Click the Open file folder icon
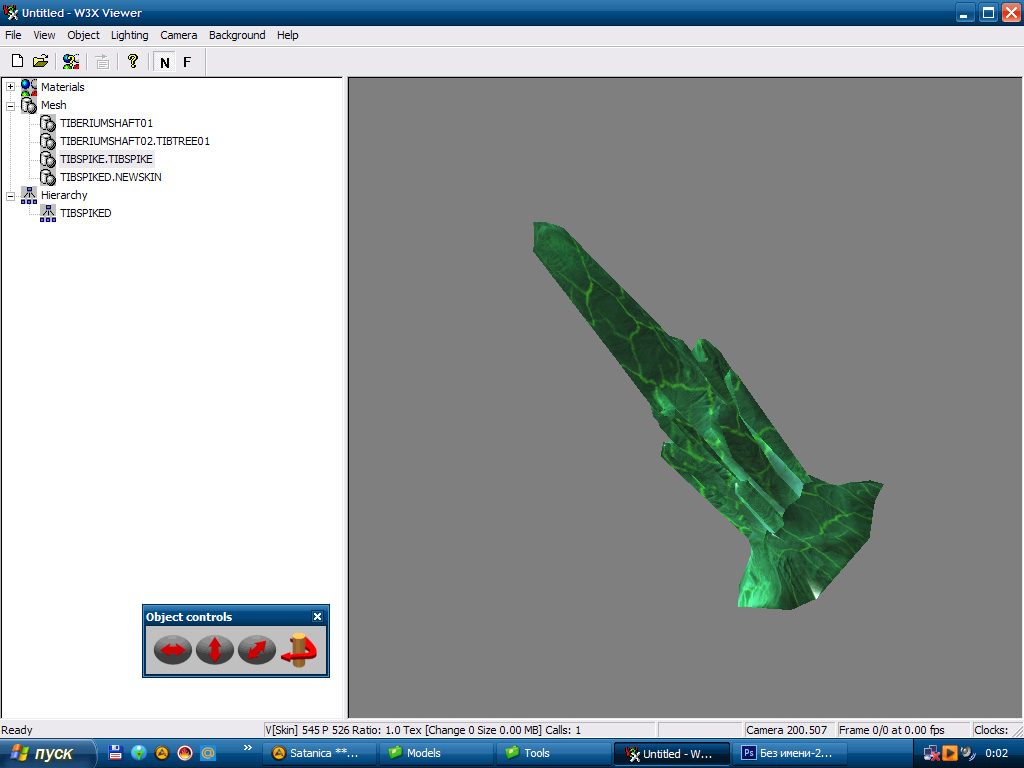Viewport: 1024px width, 768px height. pyautogui.click(x=40, y=61)
